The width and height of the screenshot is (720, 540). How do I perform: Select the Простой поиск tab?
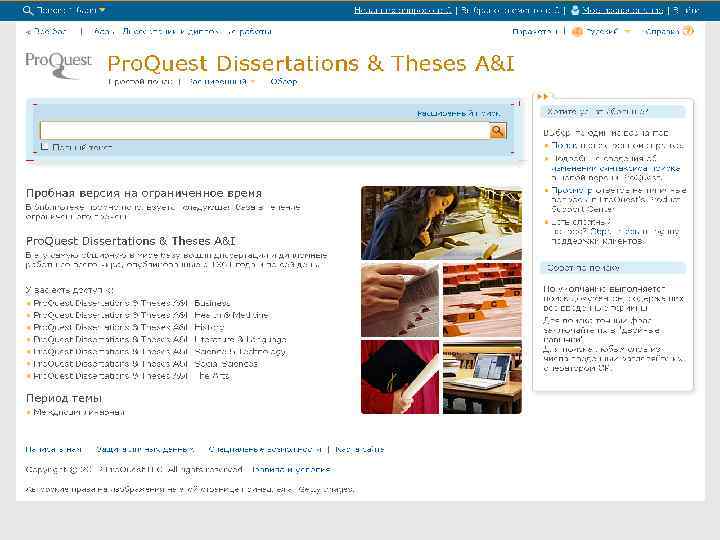pos(141,82)
